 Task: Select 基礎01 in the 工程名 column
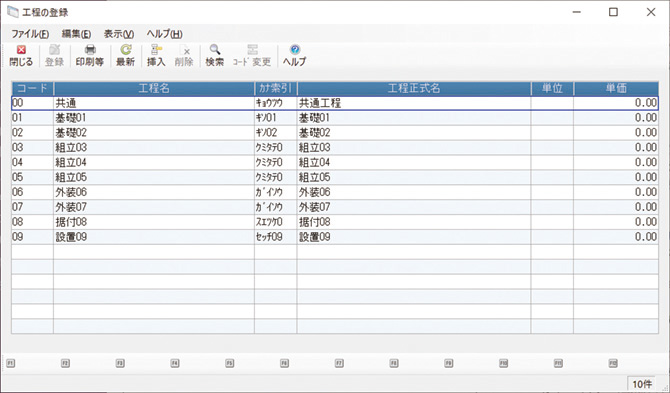pyautogui.click(x=154, y=118)
